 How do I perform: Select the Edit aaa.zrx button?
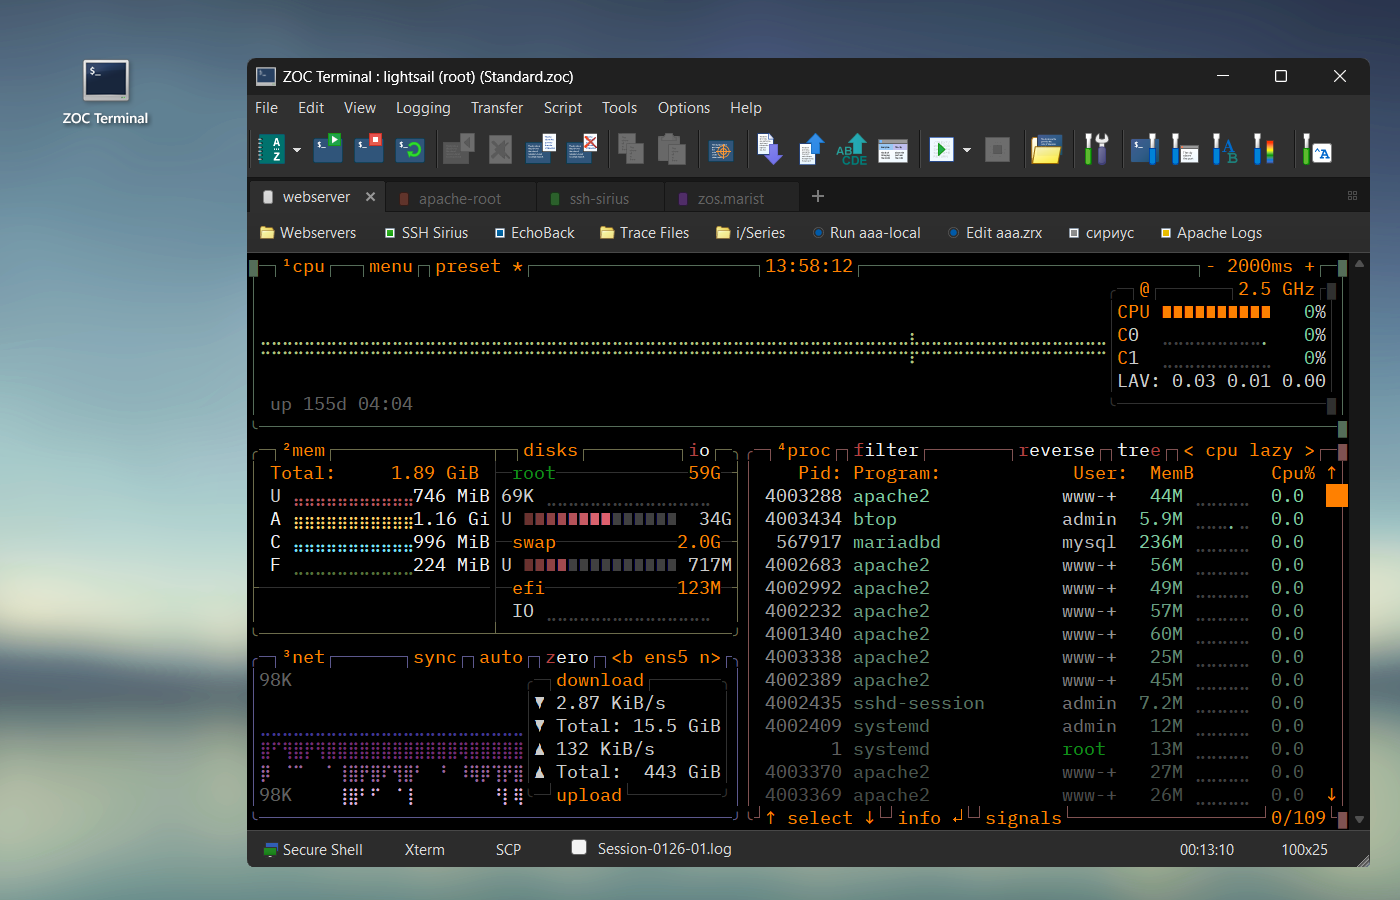coord(995,233)
